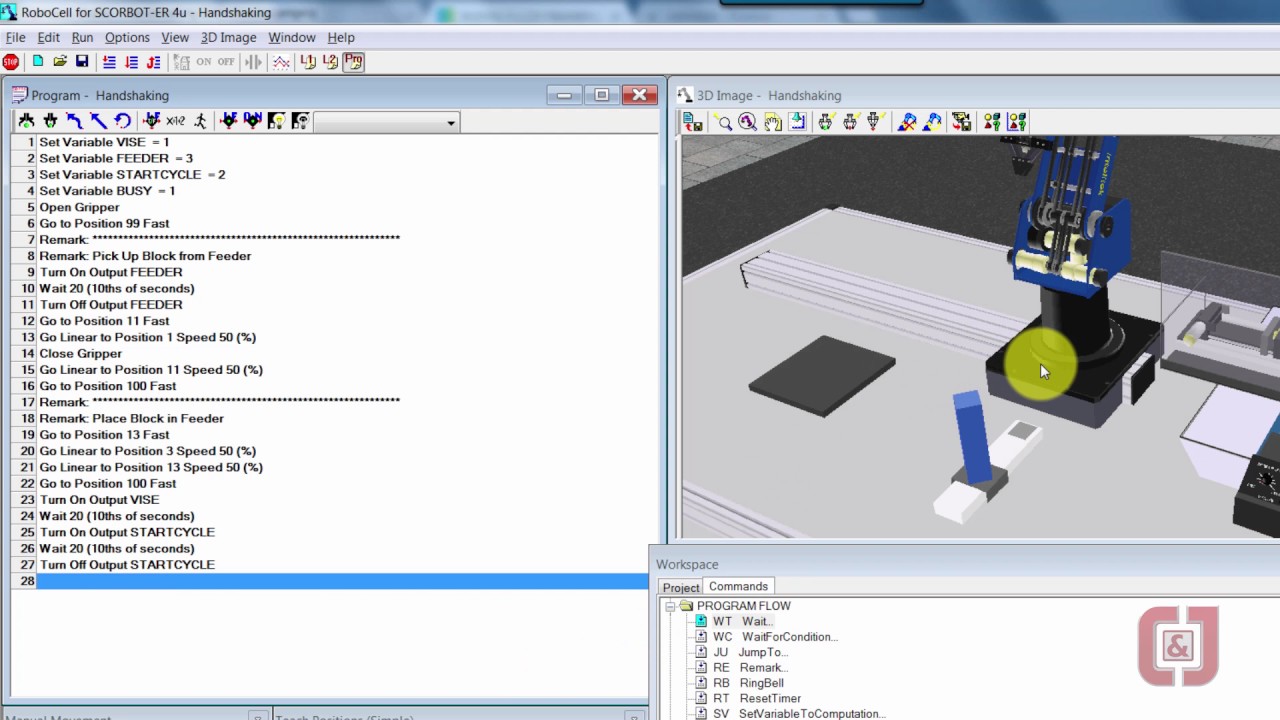Image resolution: width=1280 pixels, height=720 pixels.
Task: Click the Turn On Output light bulb icon
Action: point(276,121)
